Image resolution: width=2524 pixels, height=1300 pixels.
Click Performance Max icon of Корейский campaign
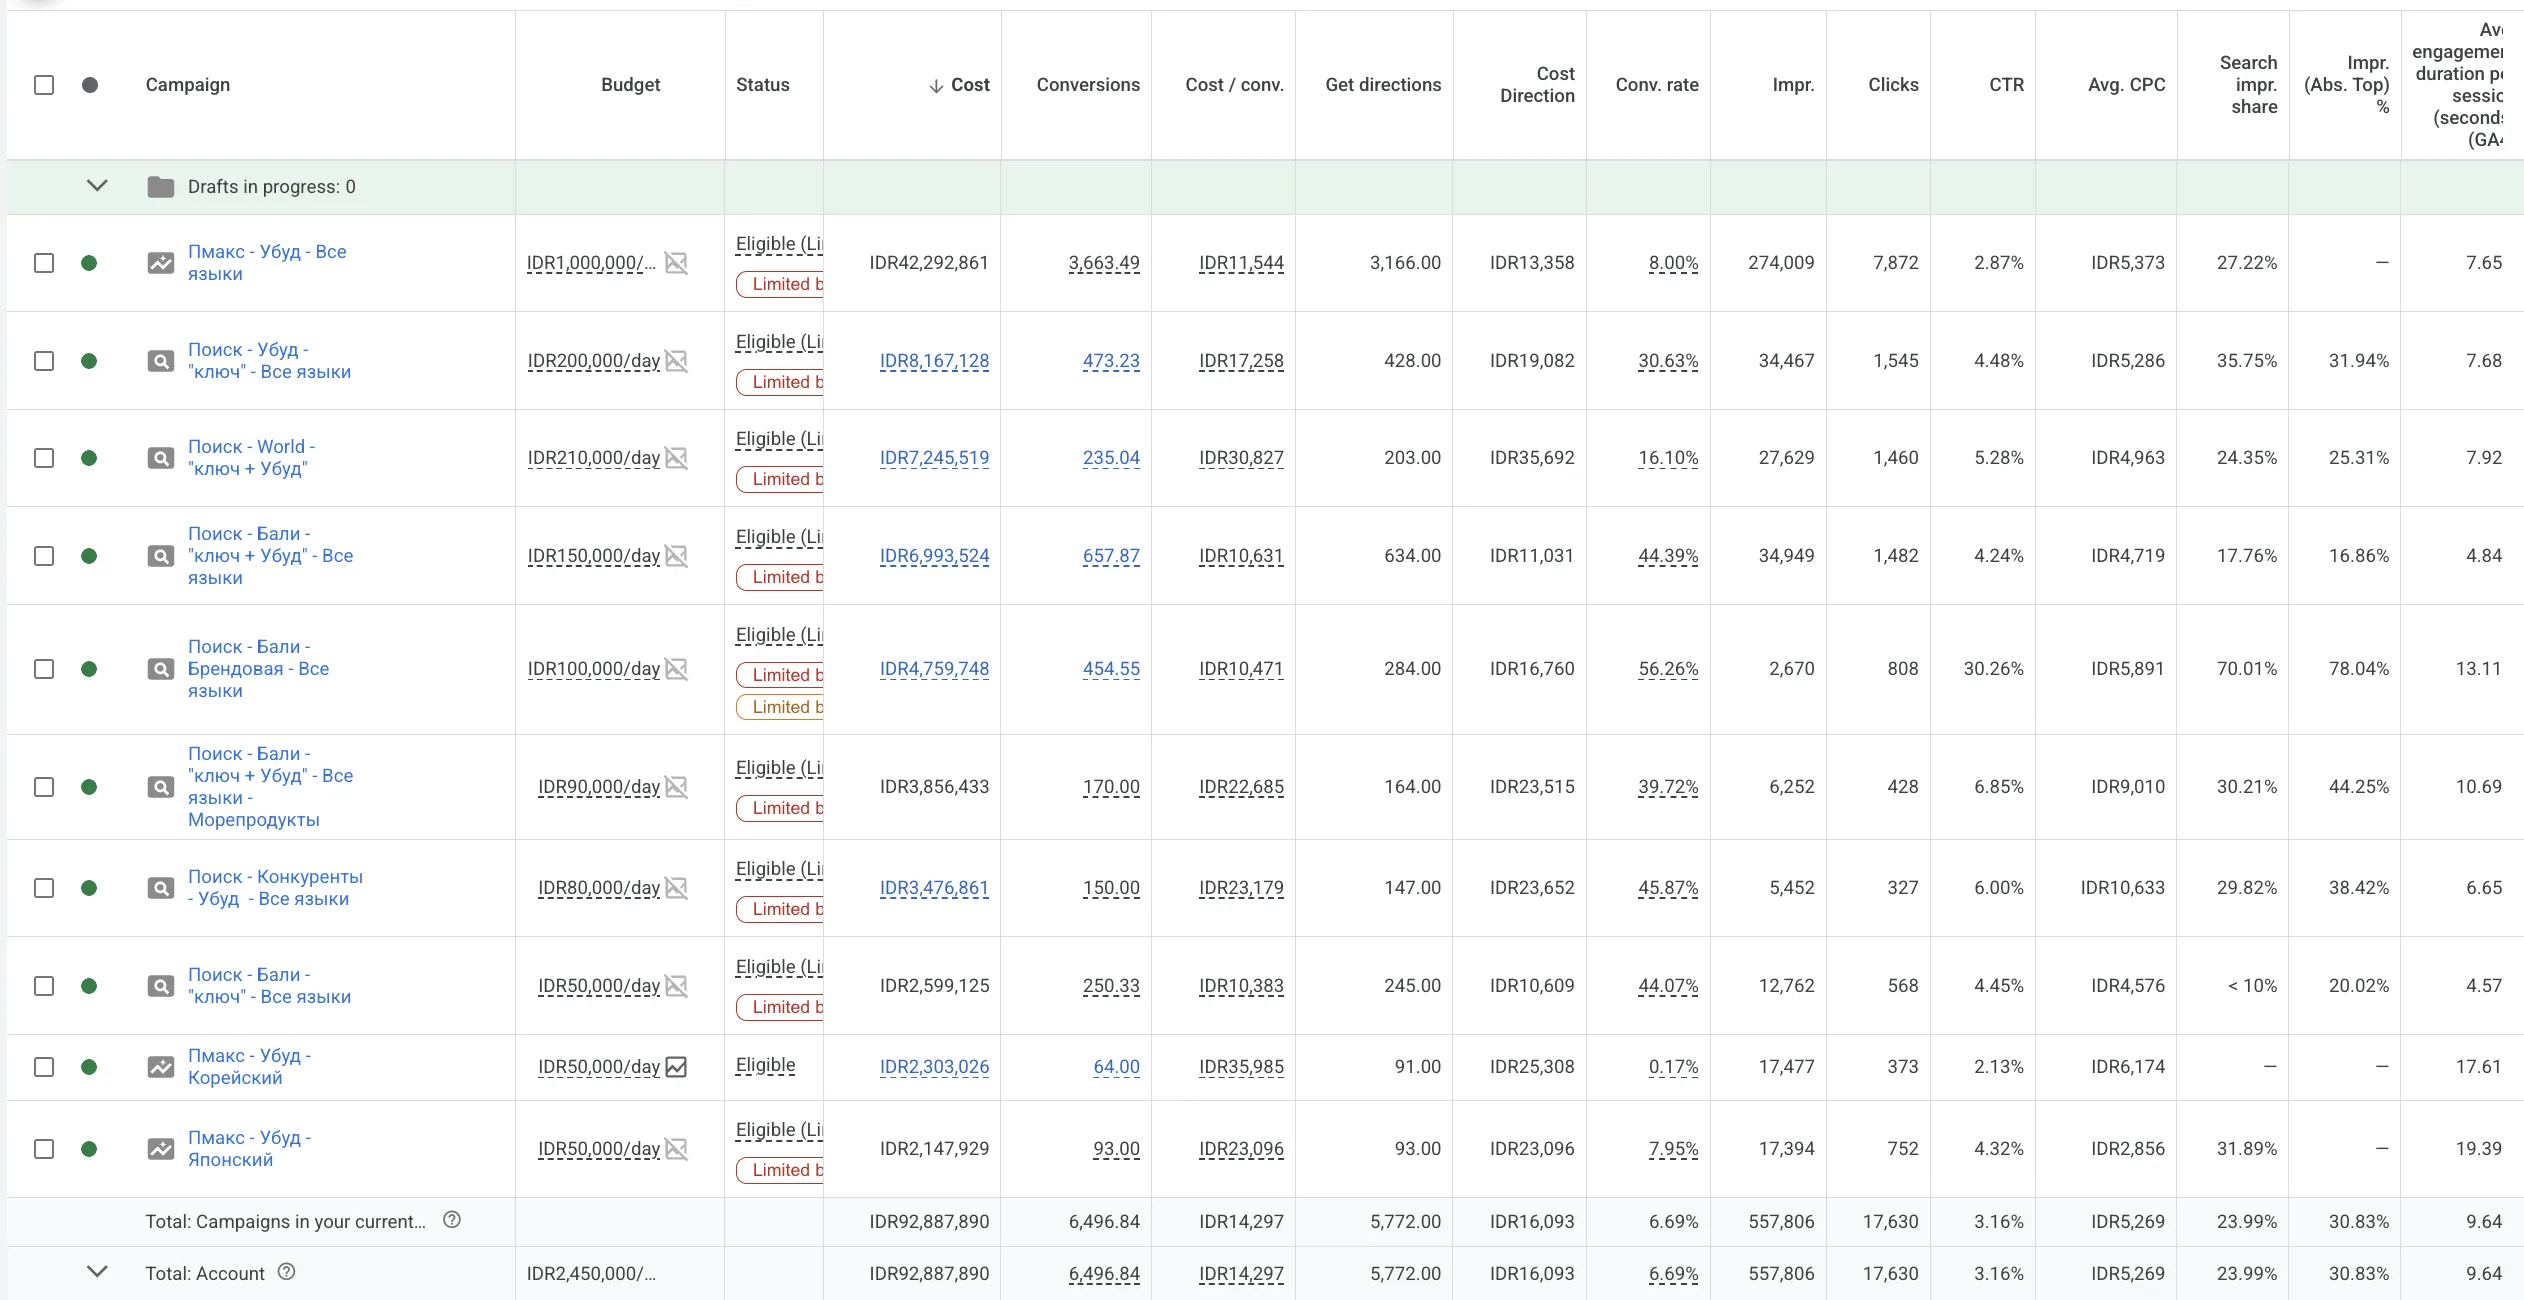(161, 1067)
